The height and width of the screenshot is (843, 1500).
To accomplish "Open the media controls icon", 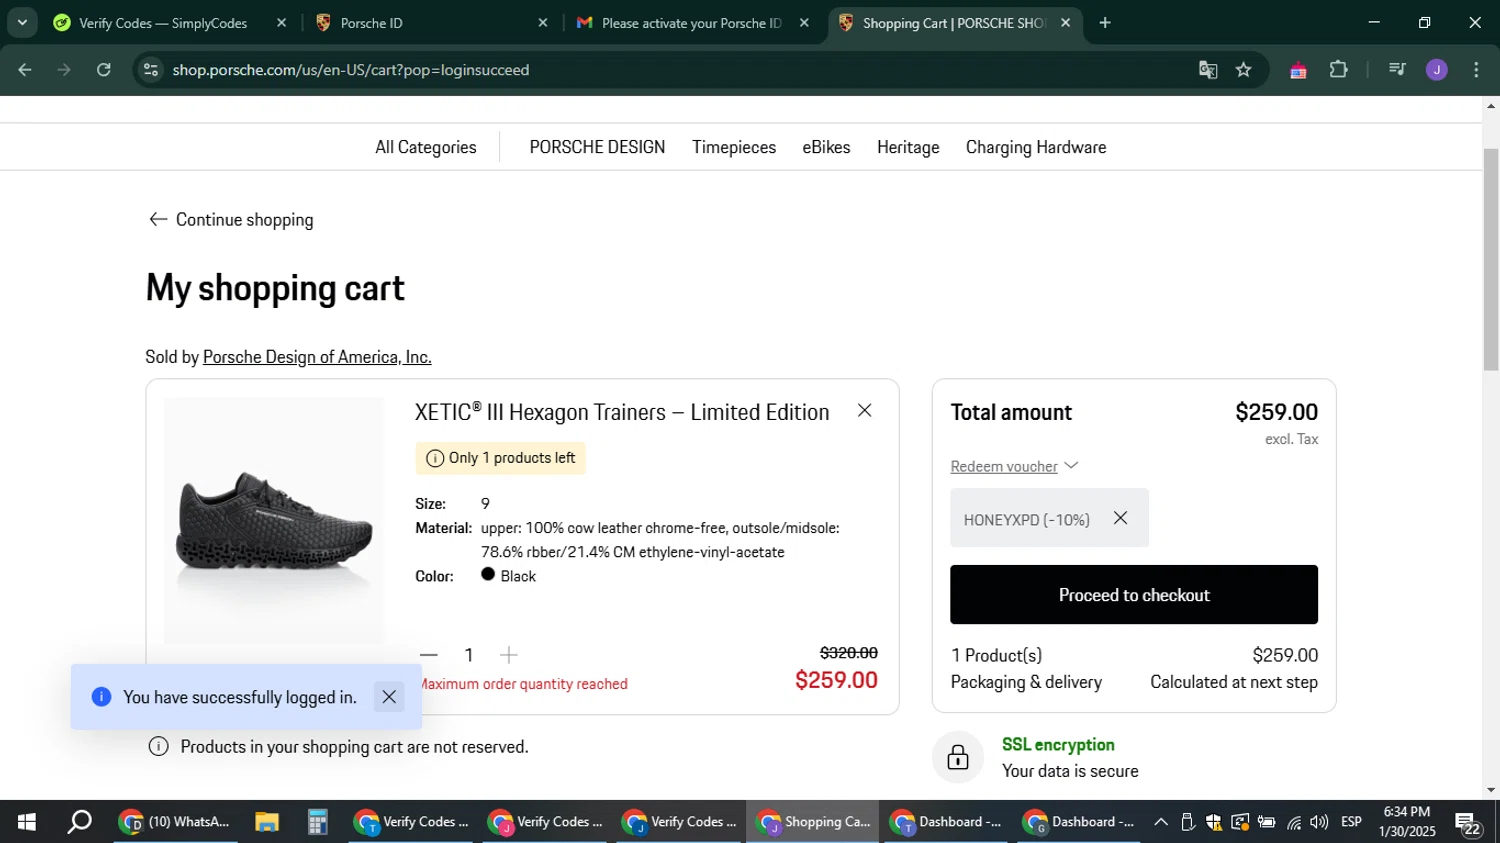I will click(x=1397, y=70).
